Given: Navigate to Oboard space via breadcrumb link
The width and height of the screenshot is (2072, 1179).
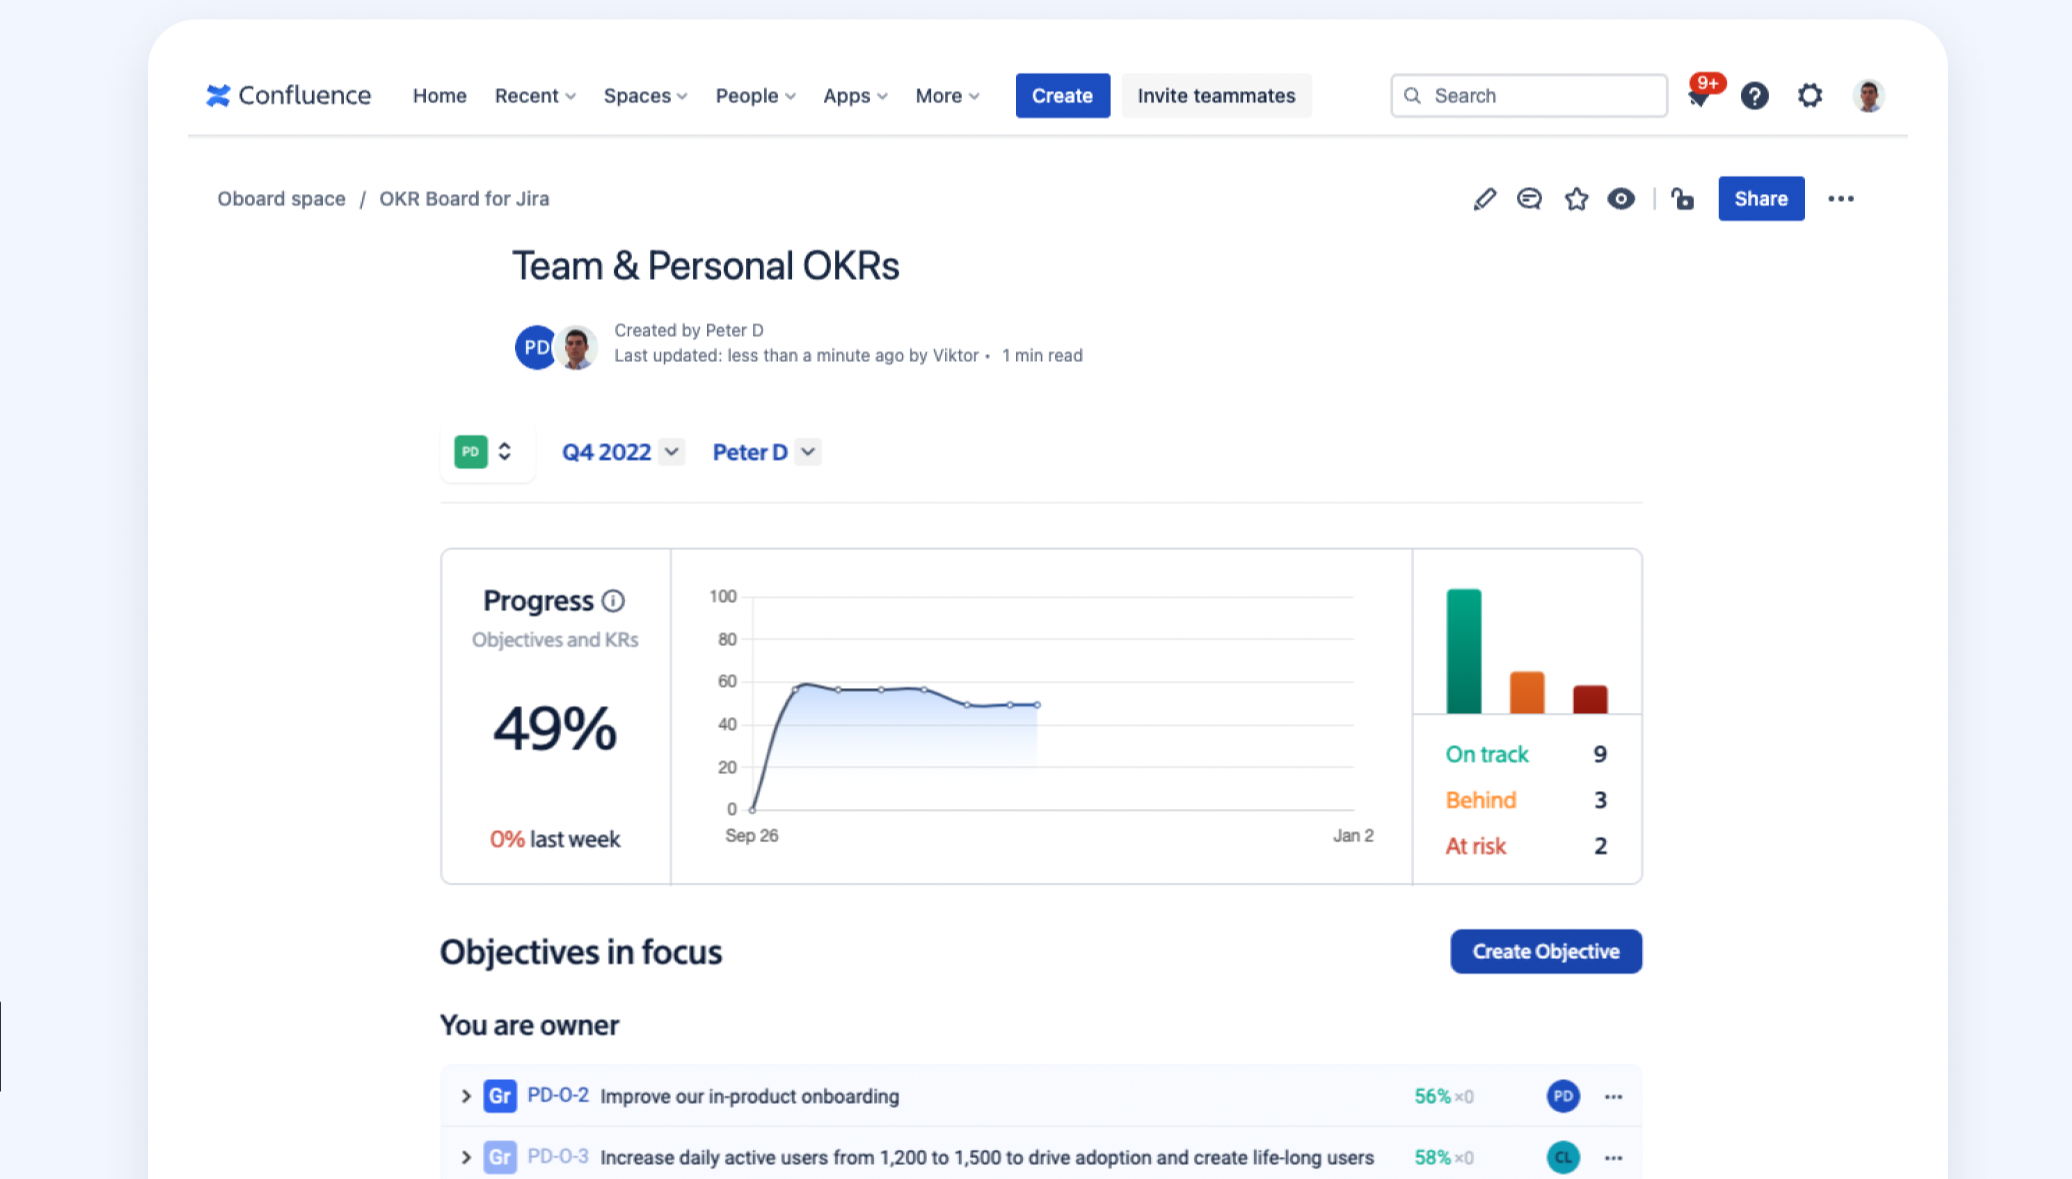Looking at the screenshot, I should pos(281,198).
